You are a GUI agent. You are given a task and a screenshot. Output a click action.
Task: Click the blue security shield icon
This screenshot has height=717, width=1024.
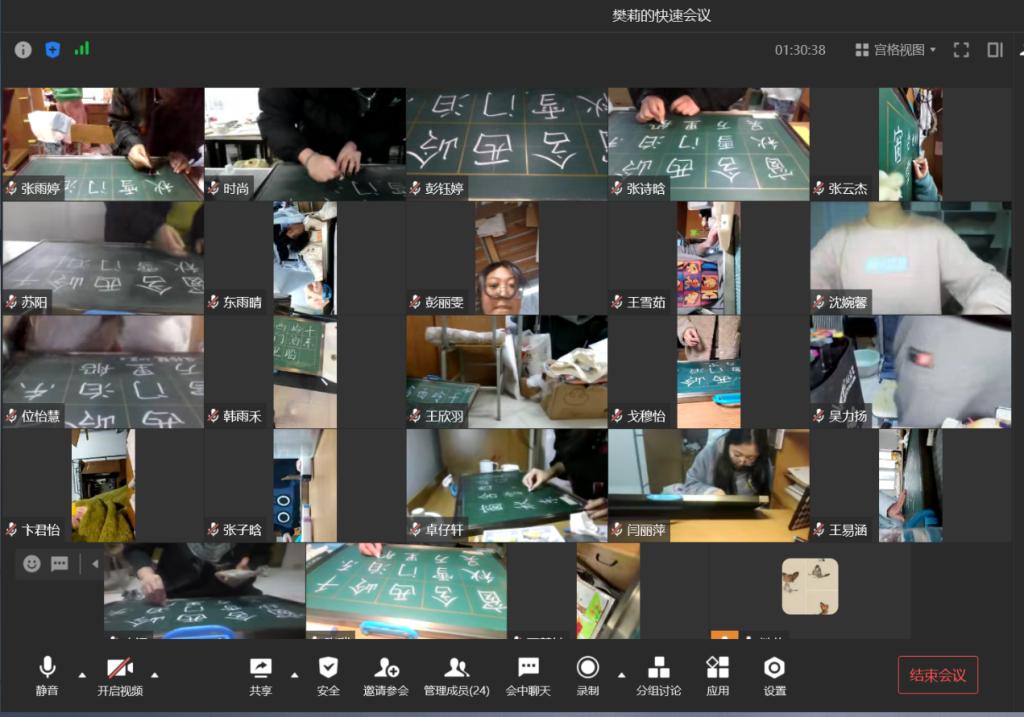(x=52, y=49)
